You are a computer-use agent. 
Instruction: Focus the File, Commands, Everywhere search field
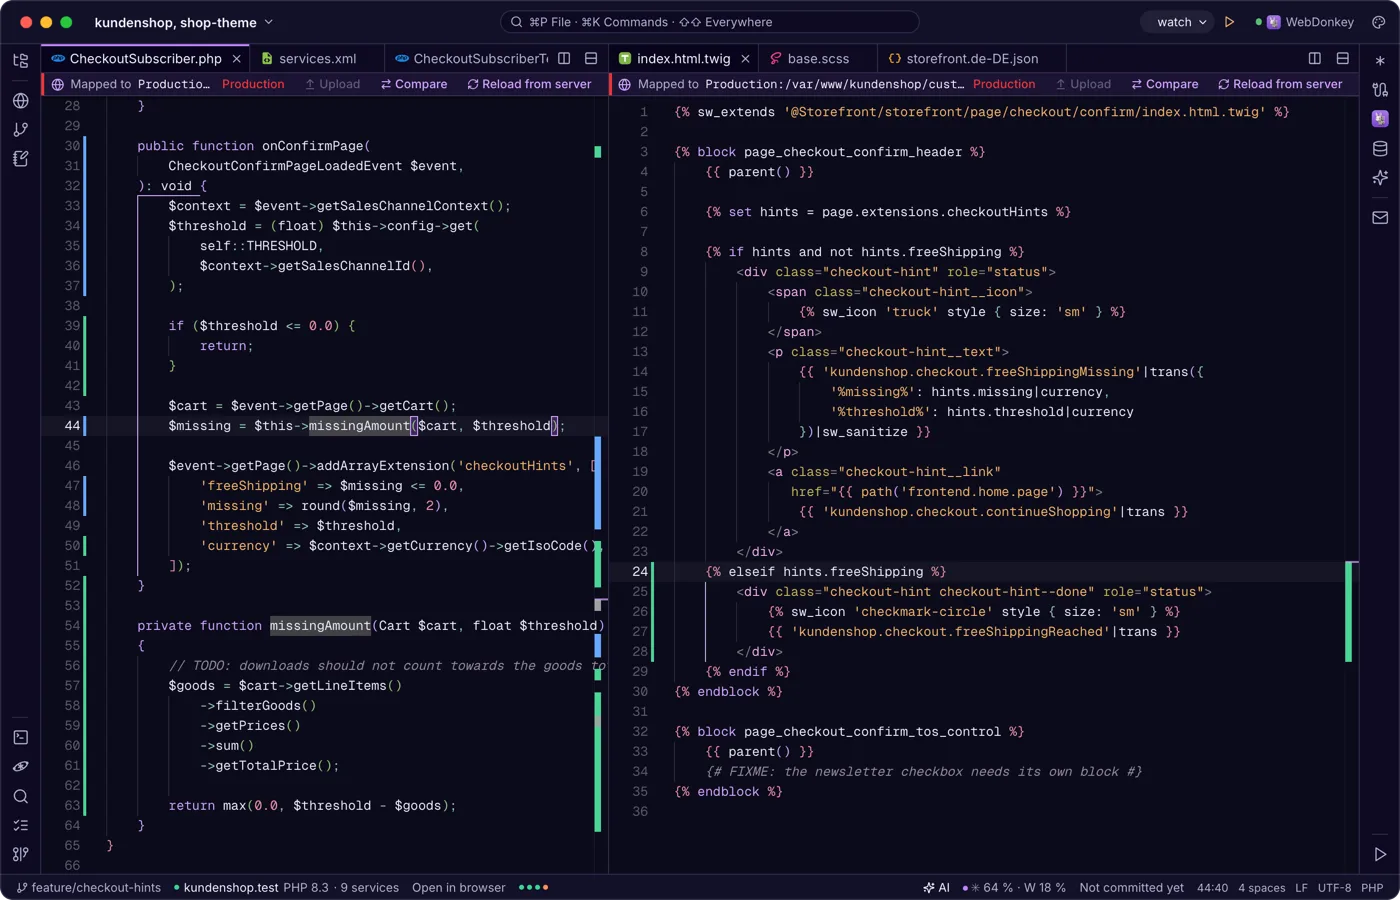[x=709, y=22]
